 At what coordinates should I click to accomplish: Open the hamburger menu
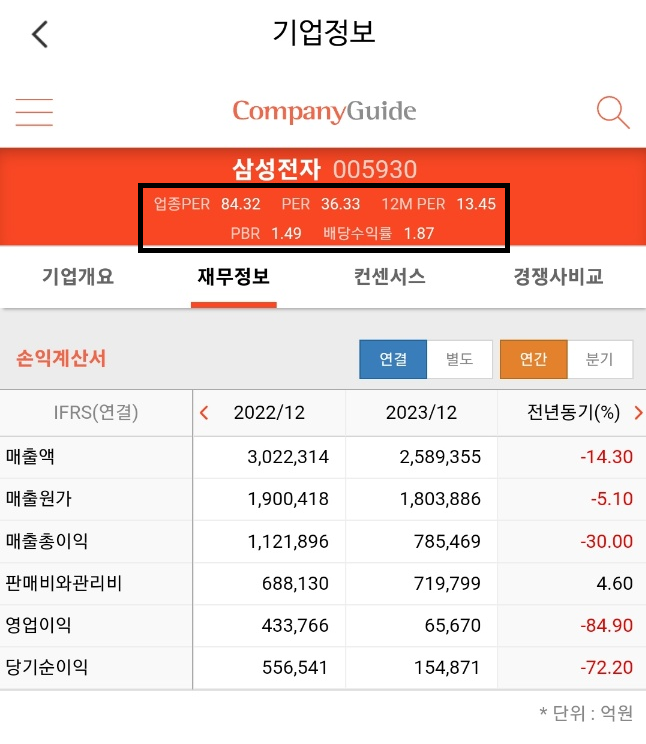pyautogui.click(x=34, y=112)
